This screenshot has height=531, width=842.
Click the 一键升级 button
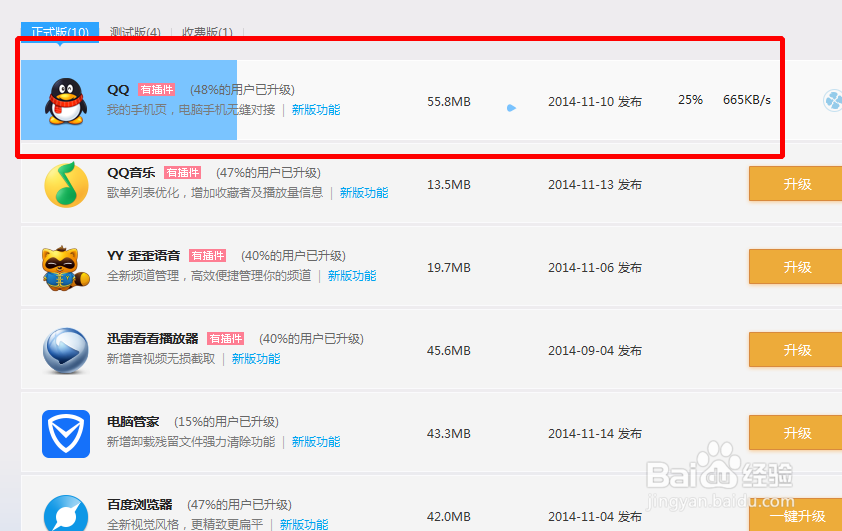[795, 515]
